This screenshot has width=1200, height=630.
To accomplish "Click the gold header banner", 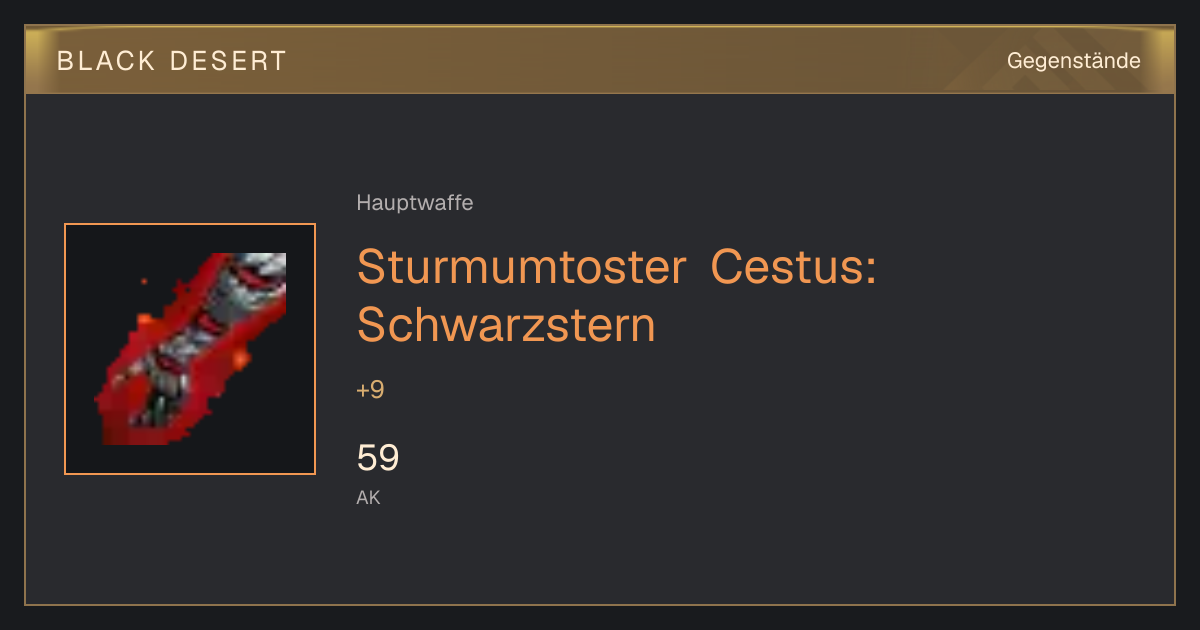I will tap(600, 60).
